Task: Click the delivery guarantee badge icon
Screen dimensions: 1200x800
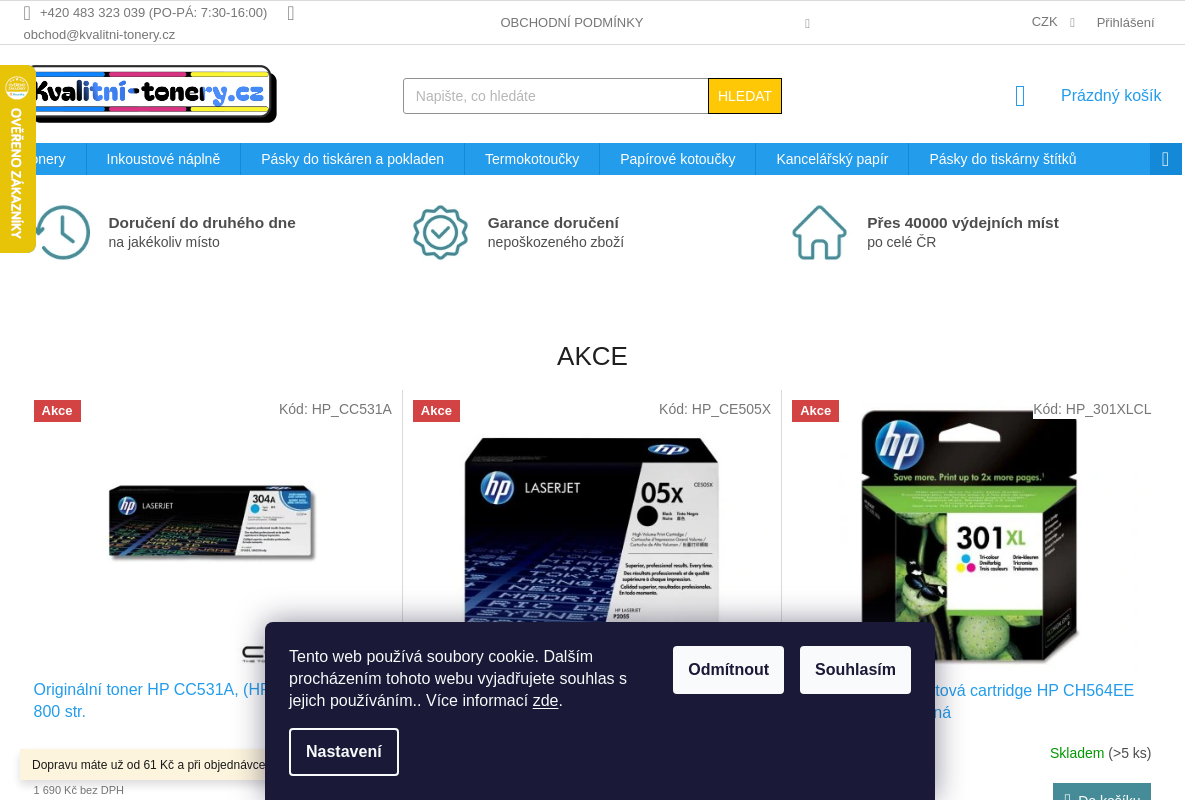Action: click(x=440, y=232)
